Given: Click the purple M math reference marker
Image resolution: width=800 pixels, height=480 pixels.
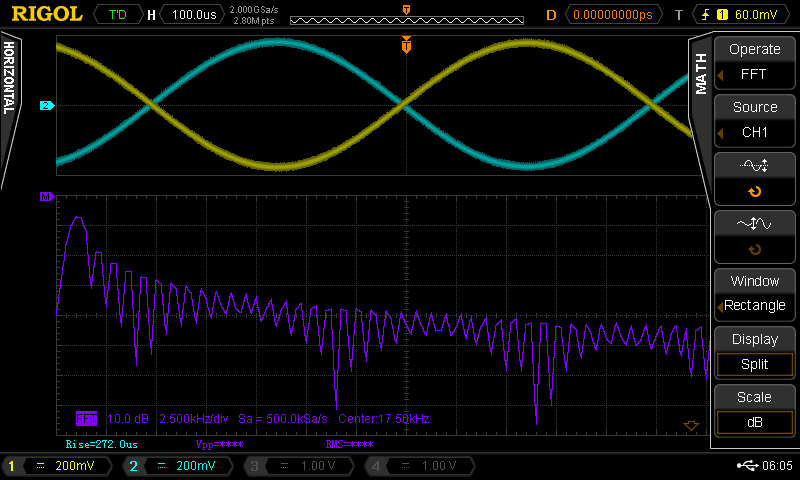Looking at the screenshot, I should tap(47, 196).
